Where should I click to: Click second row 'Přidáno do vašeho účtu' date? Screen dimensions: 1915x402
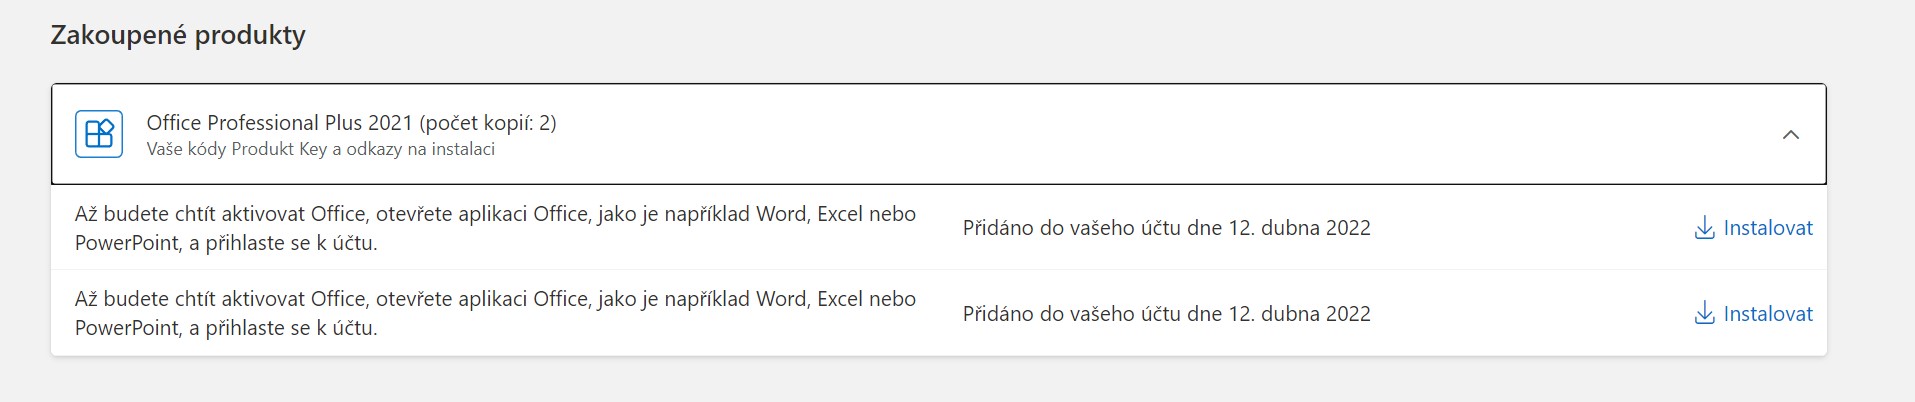pyautogui.click(x=1166, y=314)
